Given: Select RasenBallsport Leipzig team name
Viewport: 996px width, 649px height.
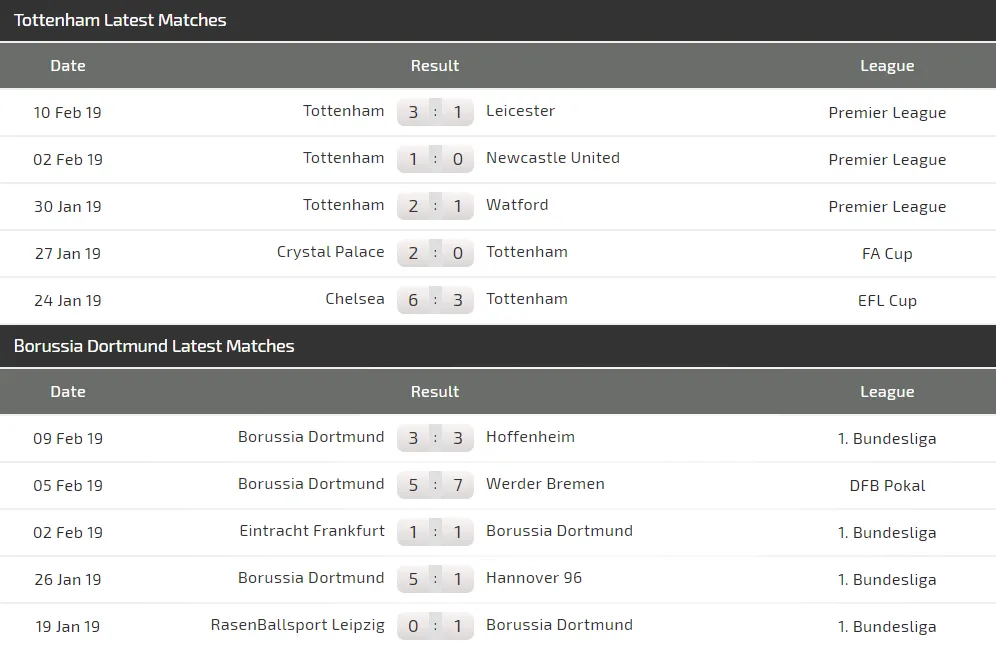Looking at the screenshot, I should (x=297, y=625).
